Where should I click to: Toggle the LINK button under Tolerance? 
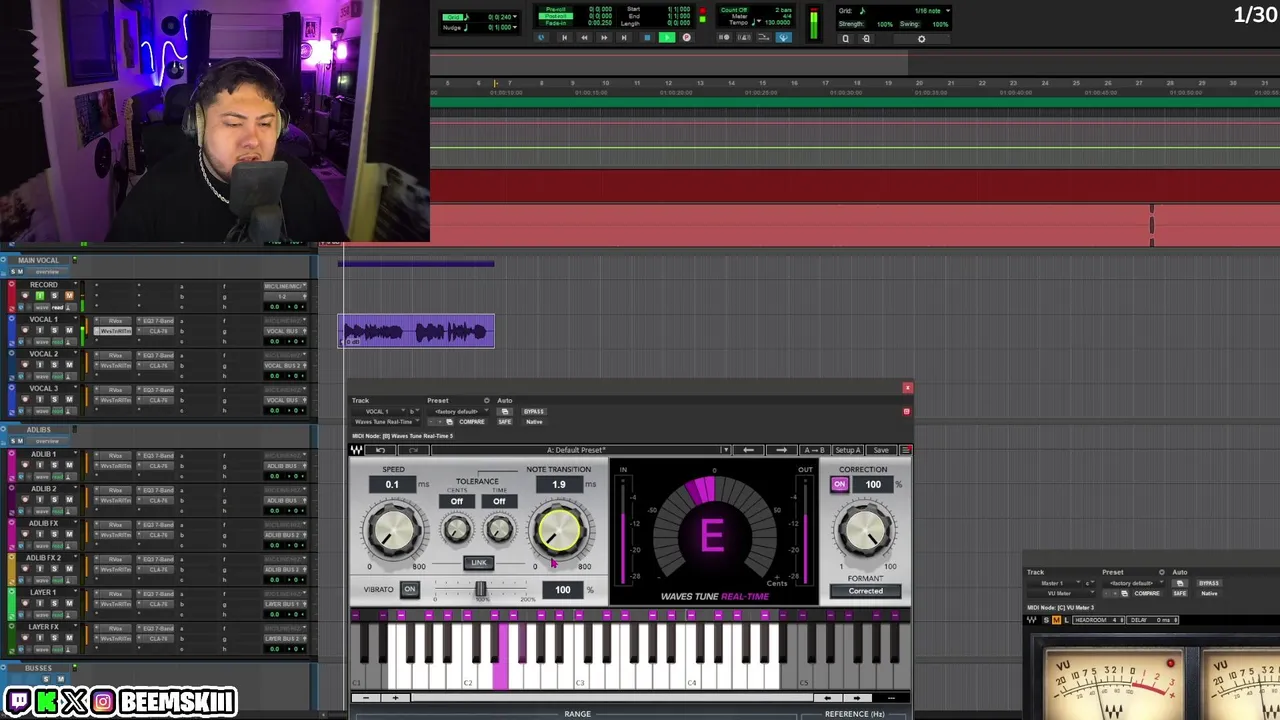(479, 562)
